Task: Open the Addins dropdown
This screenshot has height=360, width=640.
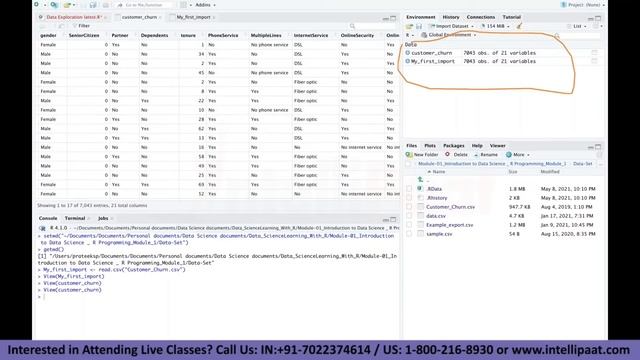Action: (205, 5)
